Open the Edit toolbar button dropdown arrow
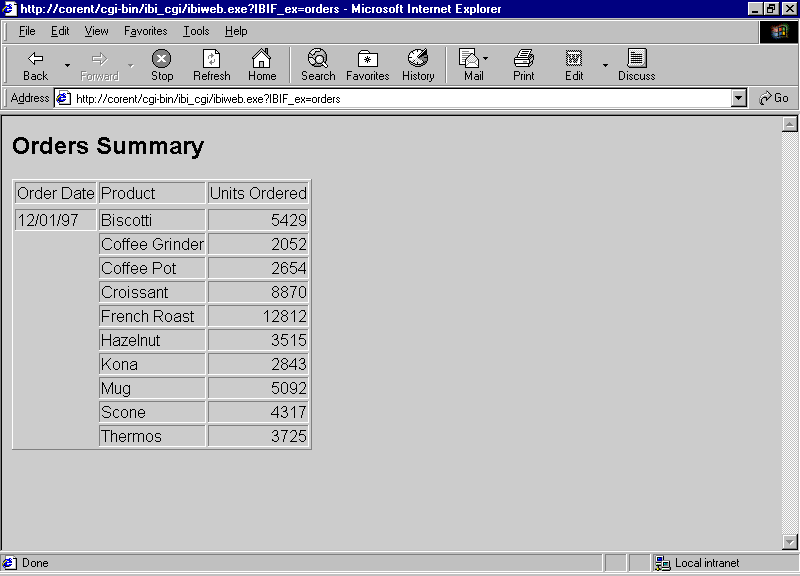Viewport: 800px width, 576px height. 605,65
